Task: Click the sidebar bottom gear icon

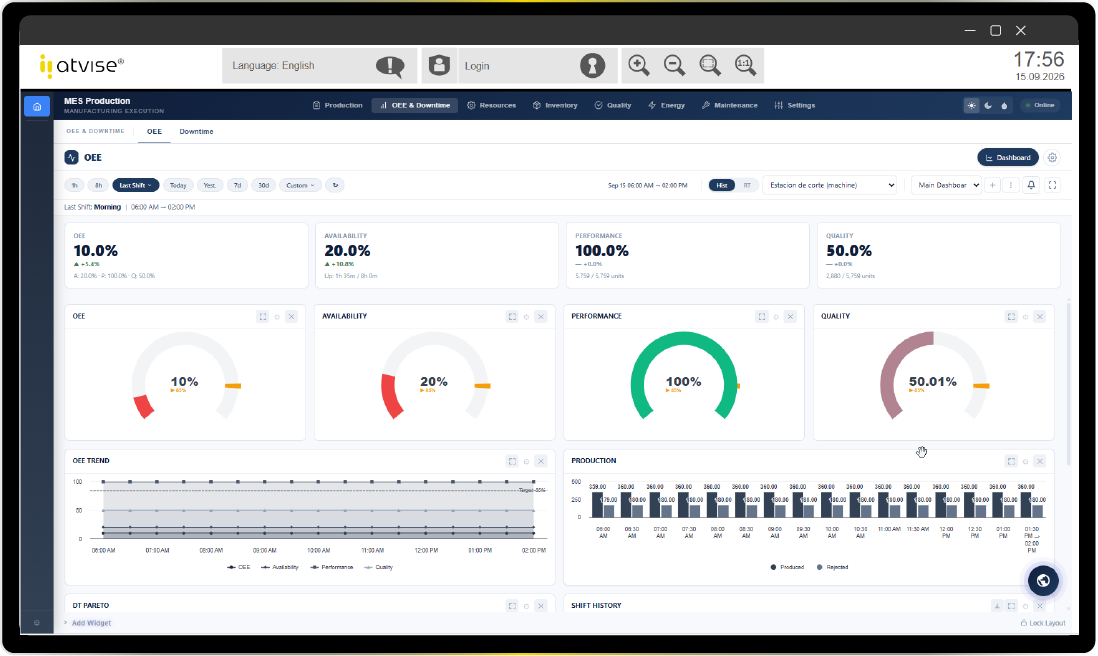Action: pyautogui.click(x=37, y=622)
